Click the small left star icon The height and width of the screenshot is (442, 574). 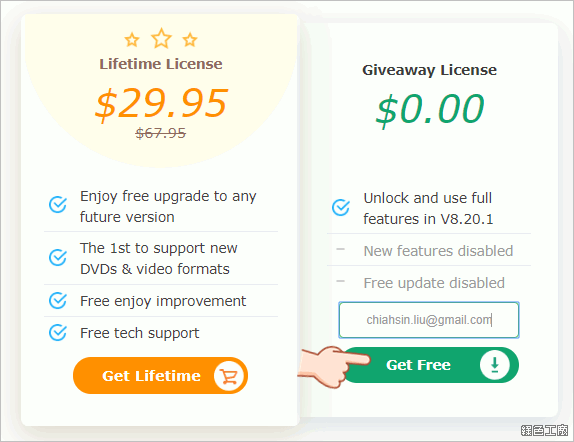click(132, 40)
